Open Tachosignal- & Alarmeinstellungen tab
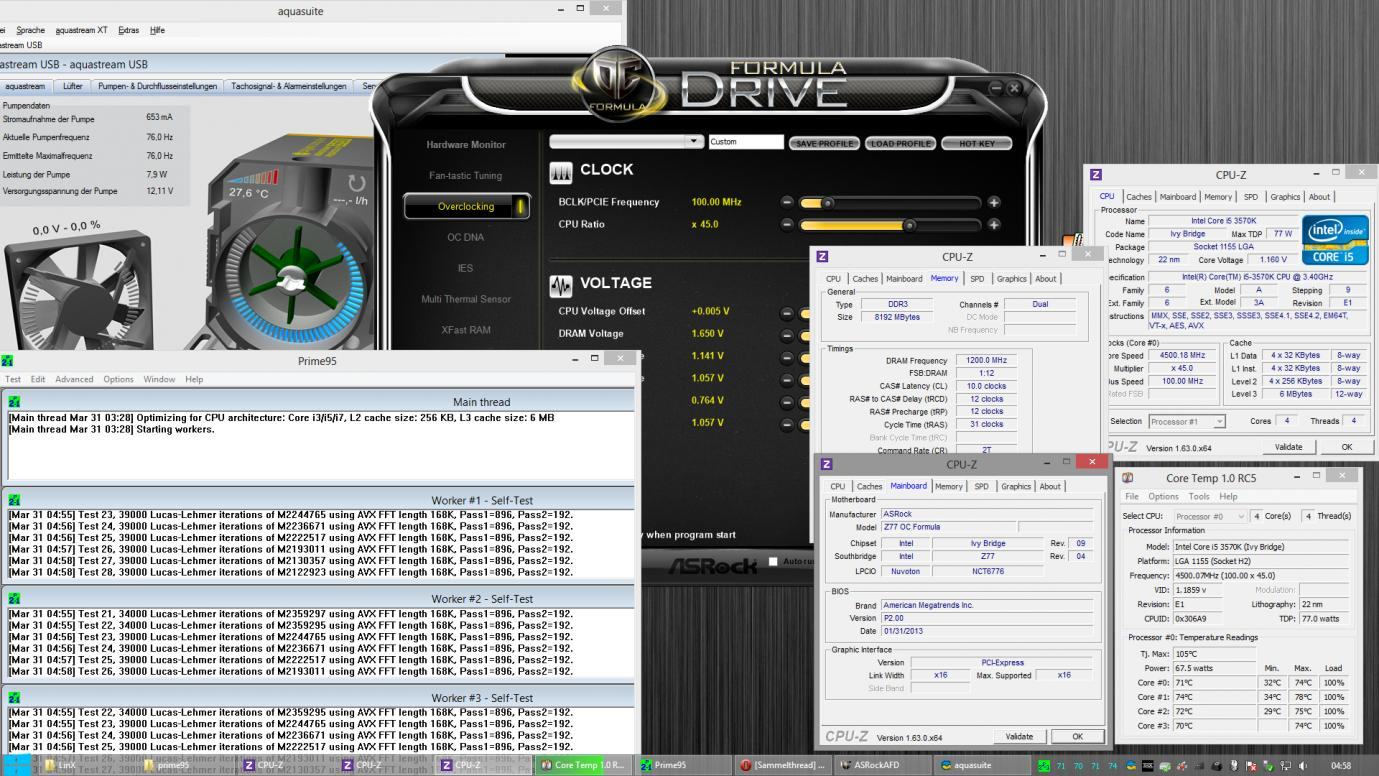Screen dimensions: 1379x776 pyautogui.click(x=289, y=87)
